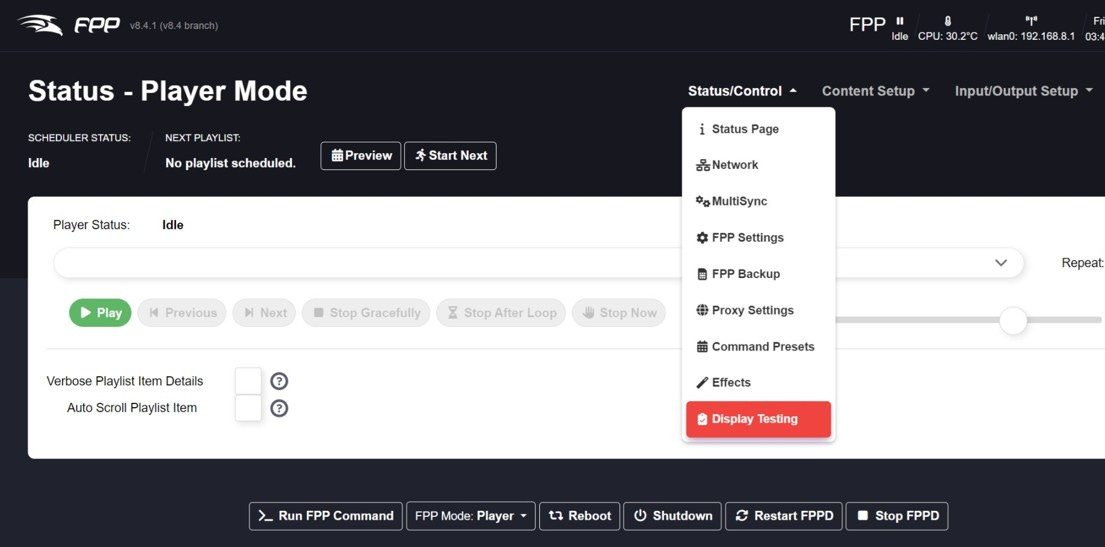This screenshot has height=547, width=1105.
Task: Open the highlighted Display Testing item
Action: click(758, 419)
